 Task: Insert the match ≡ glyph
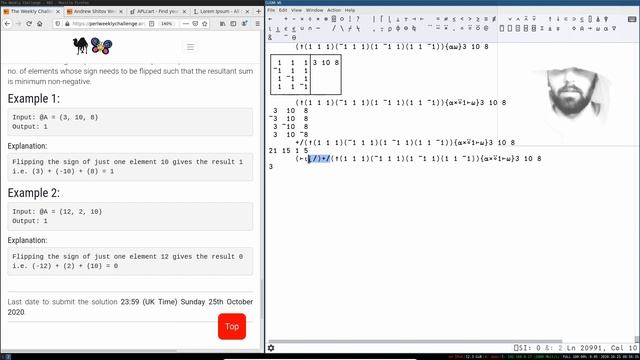[486, 19]
